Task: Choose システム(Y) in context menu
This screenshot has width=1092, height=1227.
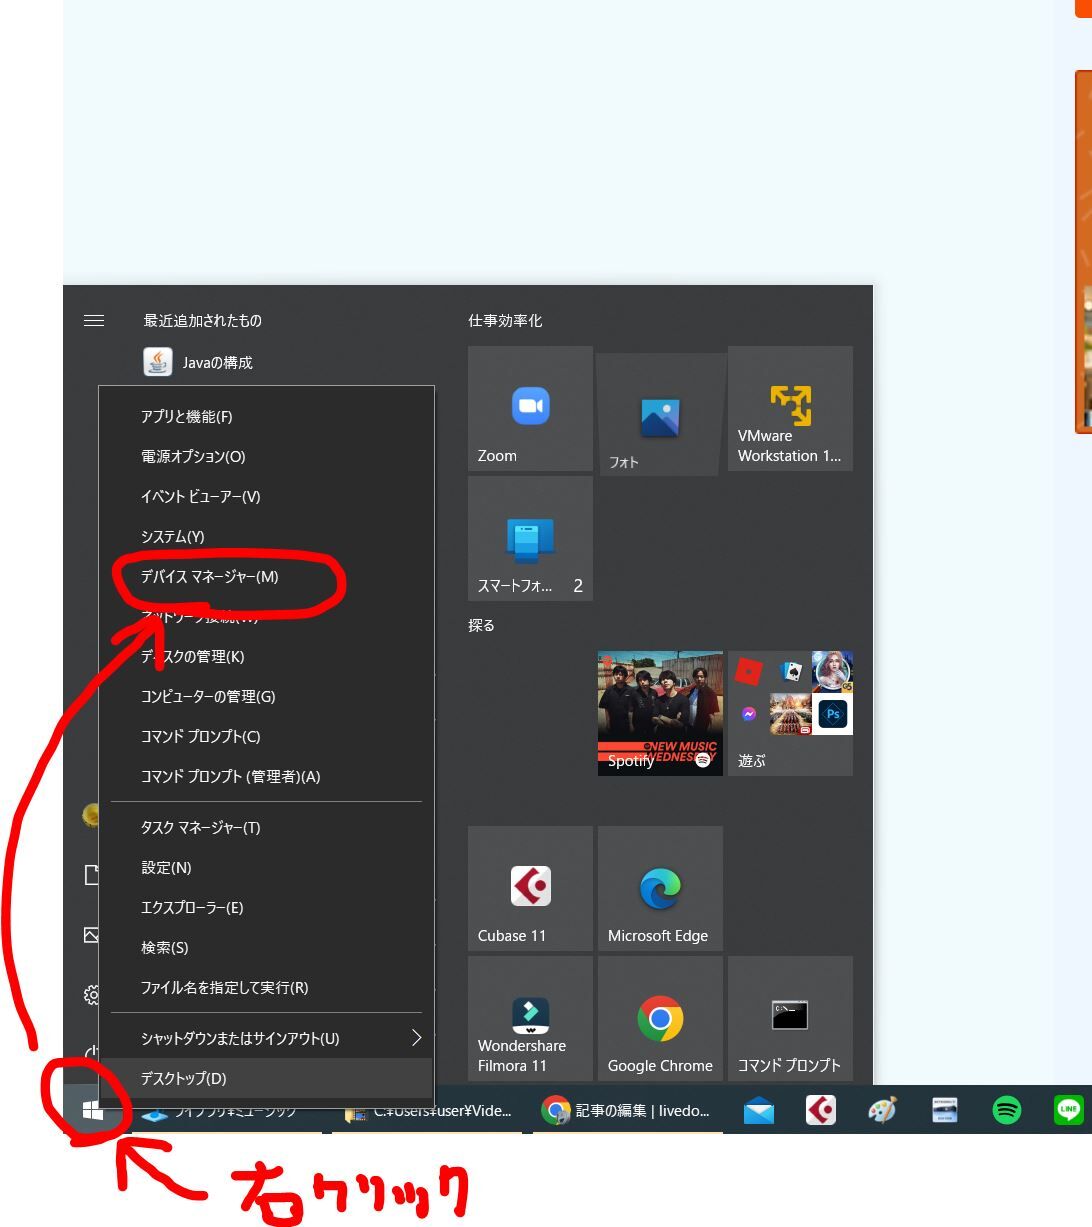Action: click(x=266, y=536)
